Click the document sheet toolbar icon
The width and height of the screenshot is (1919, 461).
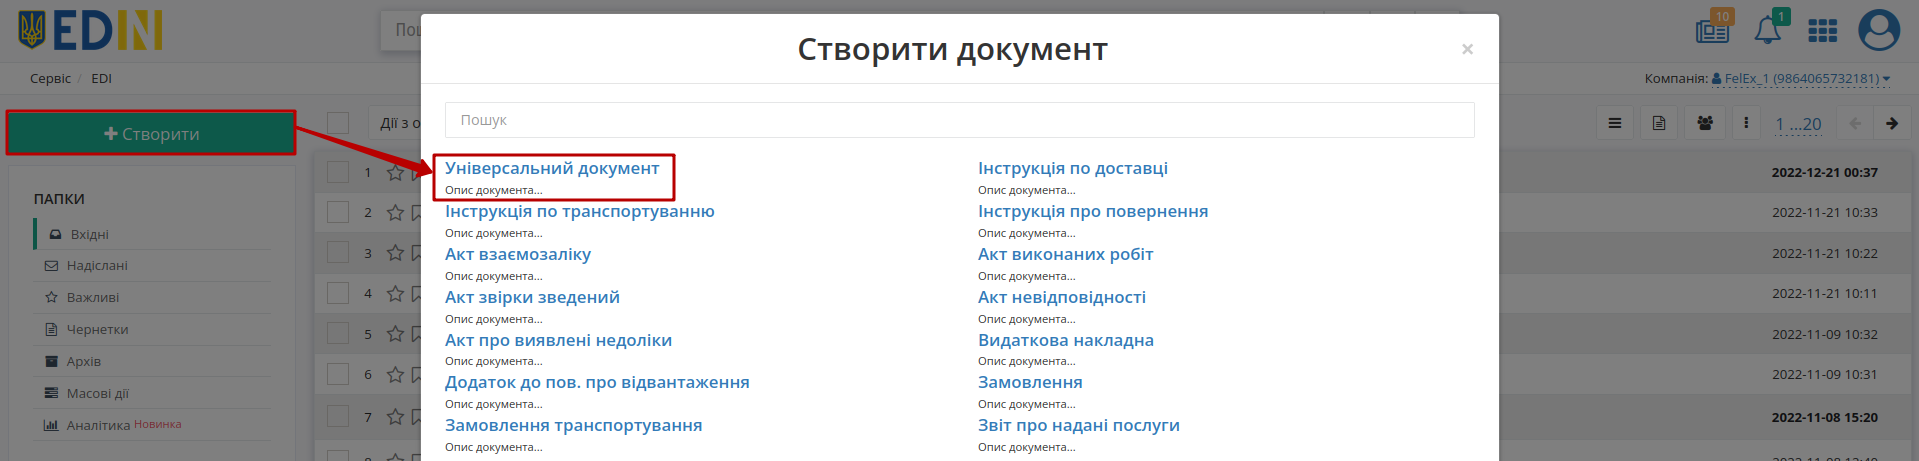coord(1659,123)
